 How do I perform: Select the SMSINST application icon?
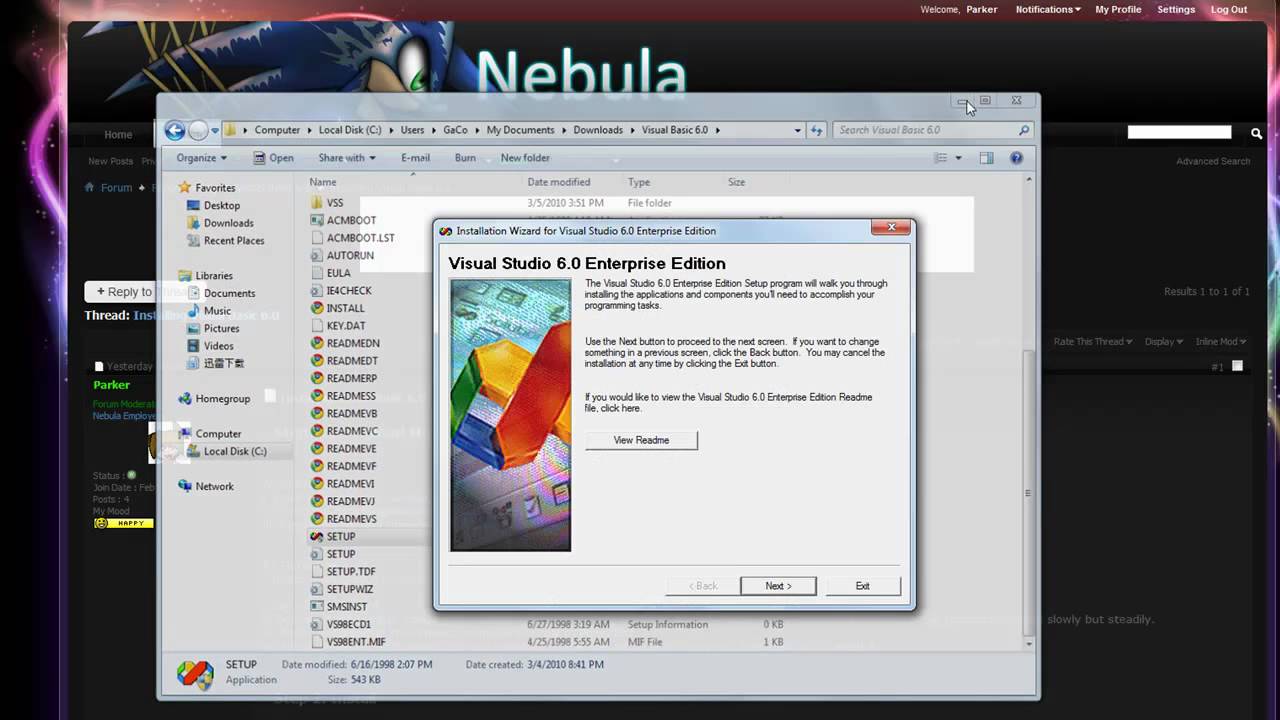[x=317, y=607]
